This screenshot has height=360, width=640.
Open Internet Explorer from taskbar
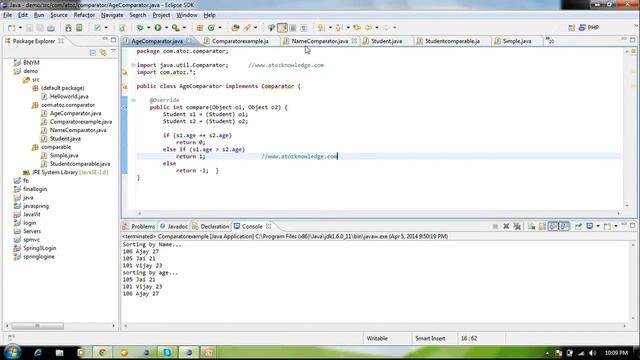tap(38, 352)
